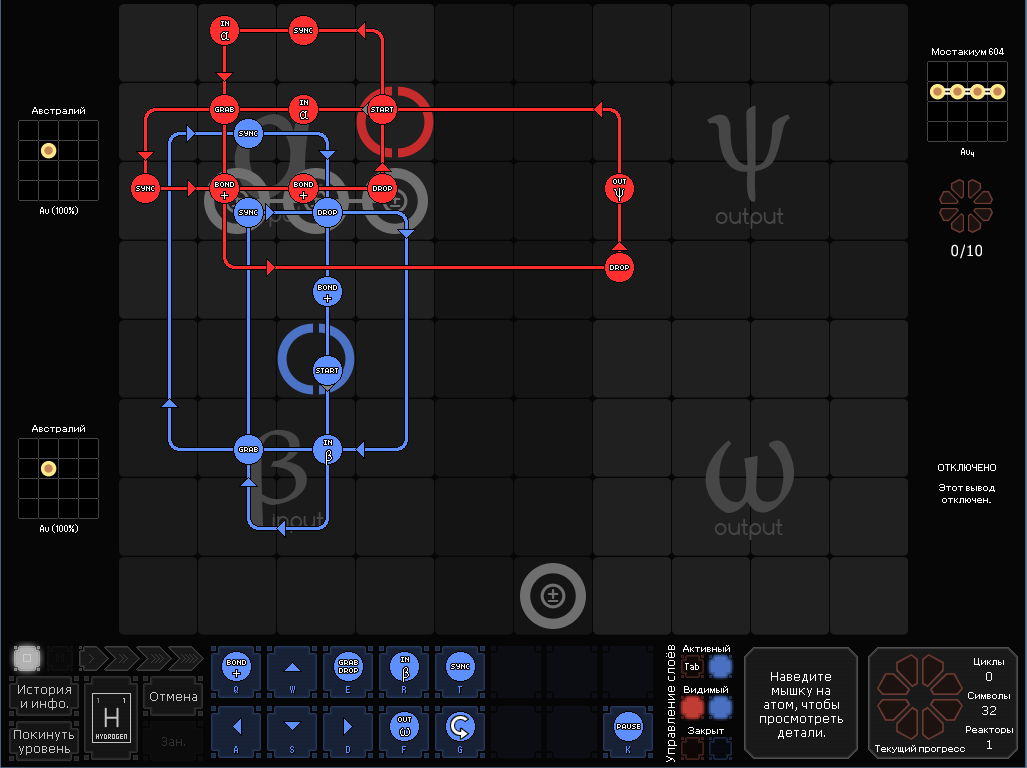Click the lower Австралий input molecule panel

click(58, 479)
